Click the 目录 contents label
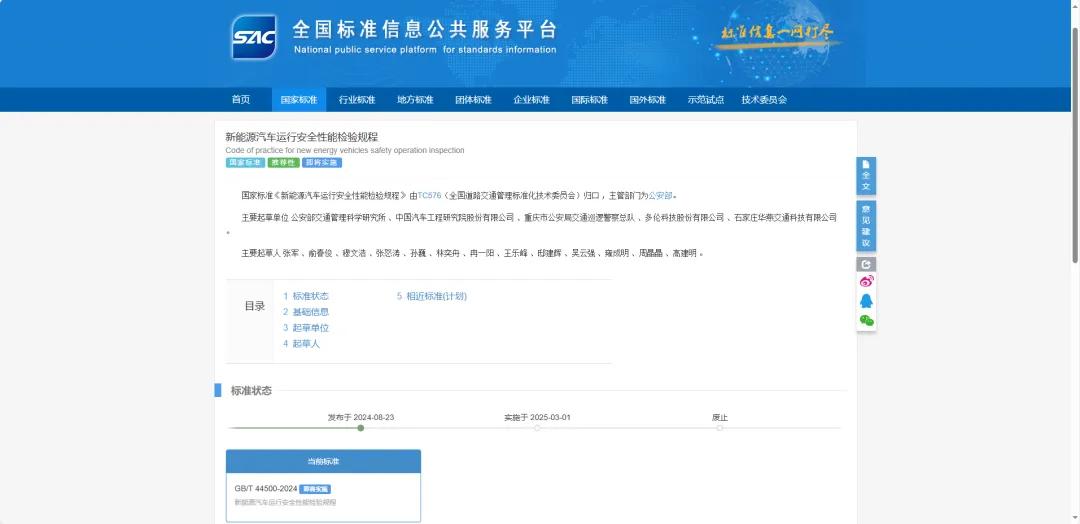This screenshot has width=1080, height=524. [x=255, y=306]
